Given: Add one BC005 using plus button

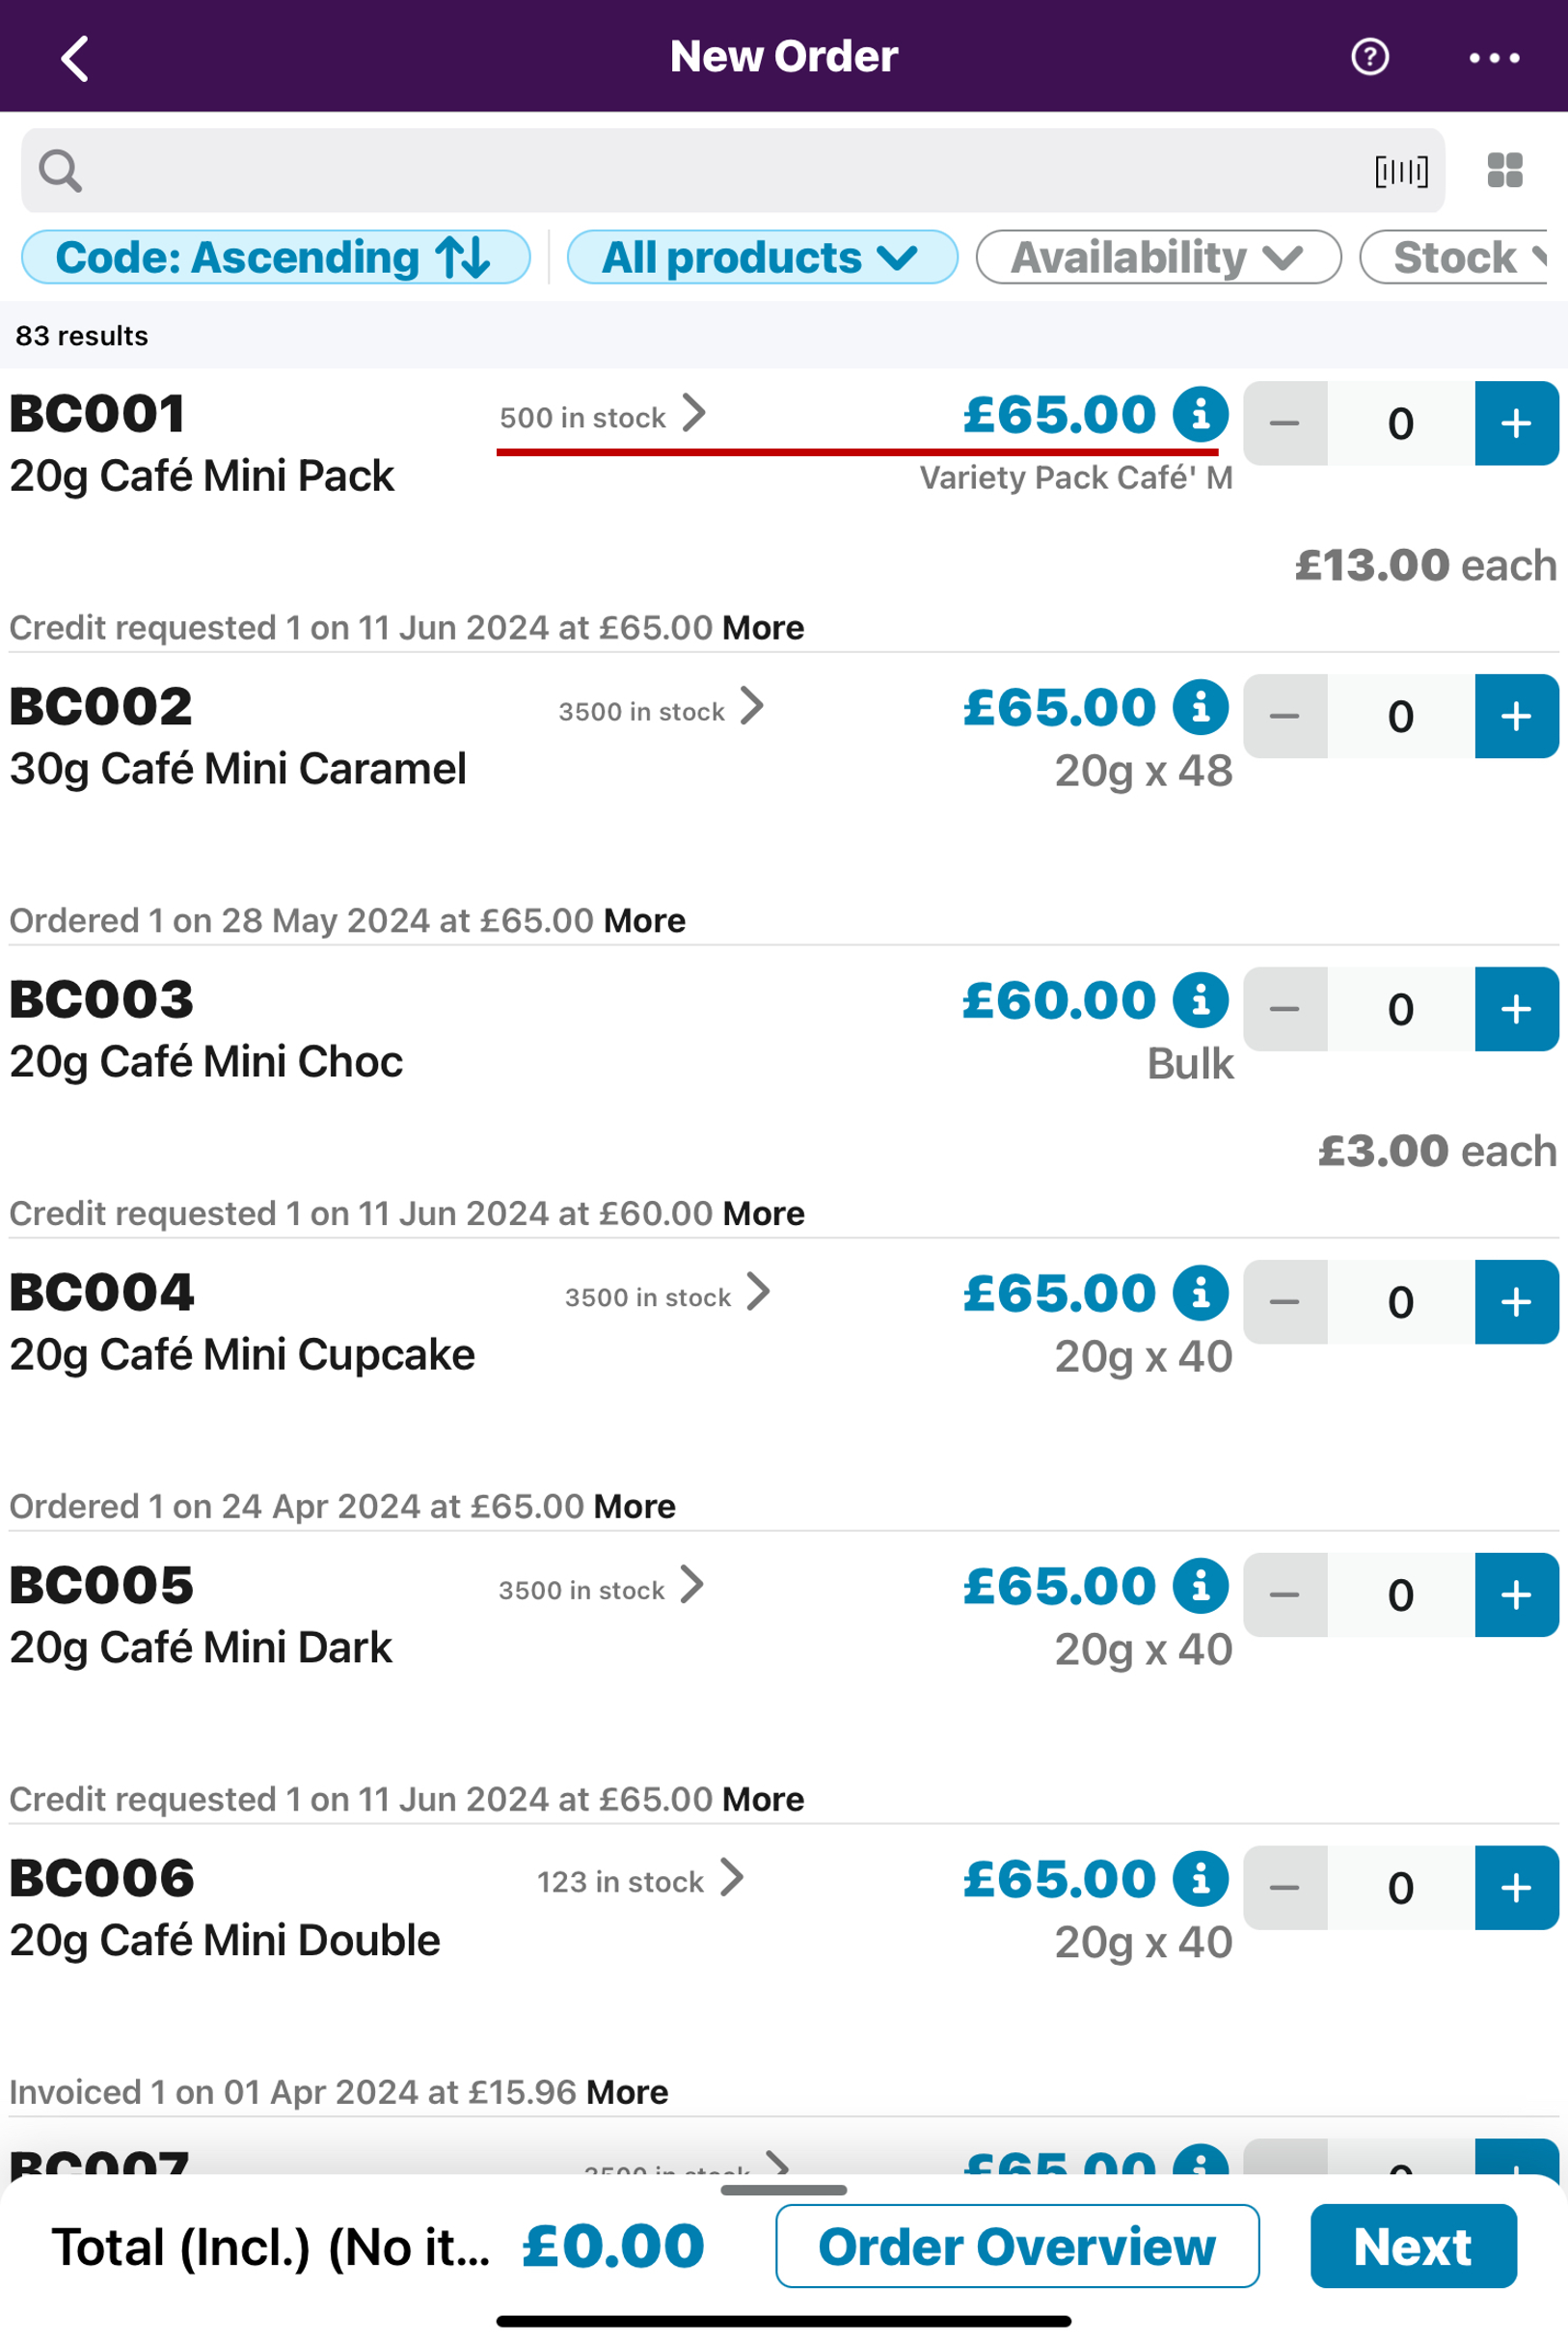Looking at the screenshot, I should click(x=1515, y=1595).
